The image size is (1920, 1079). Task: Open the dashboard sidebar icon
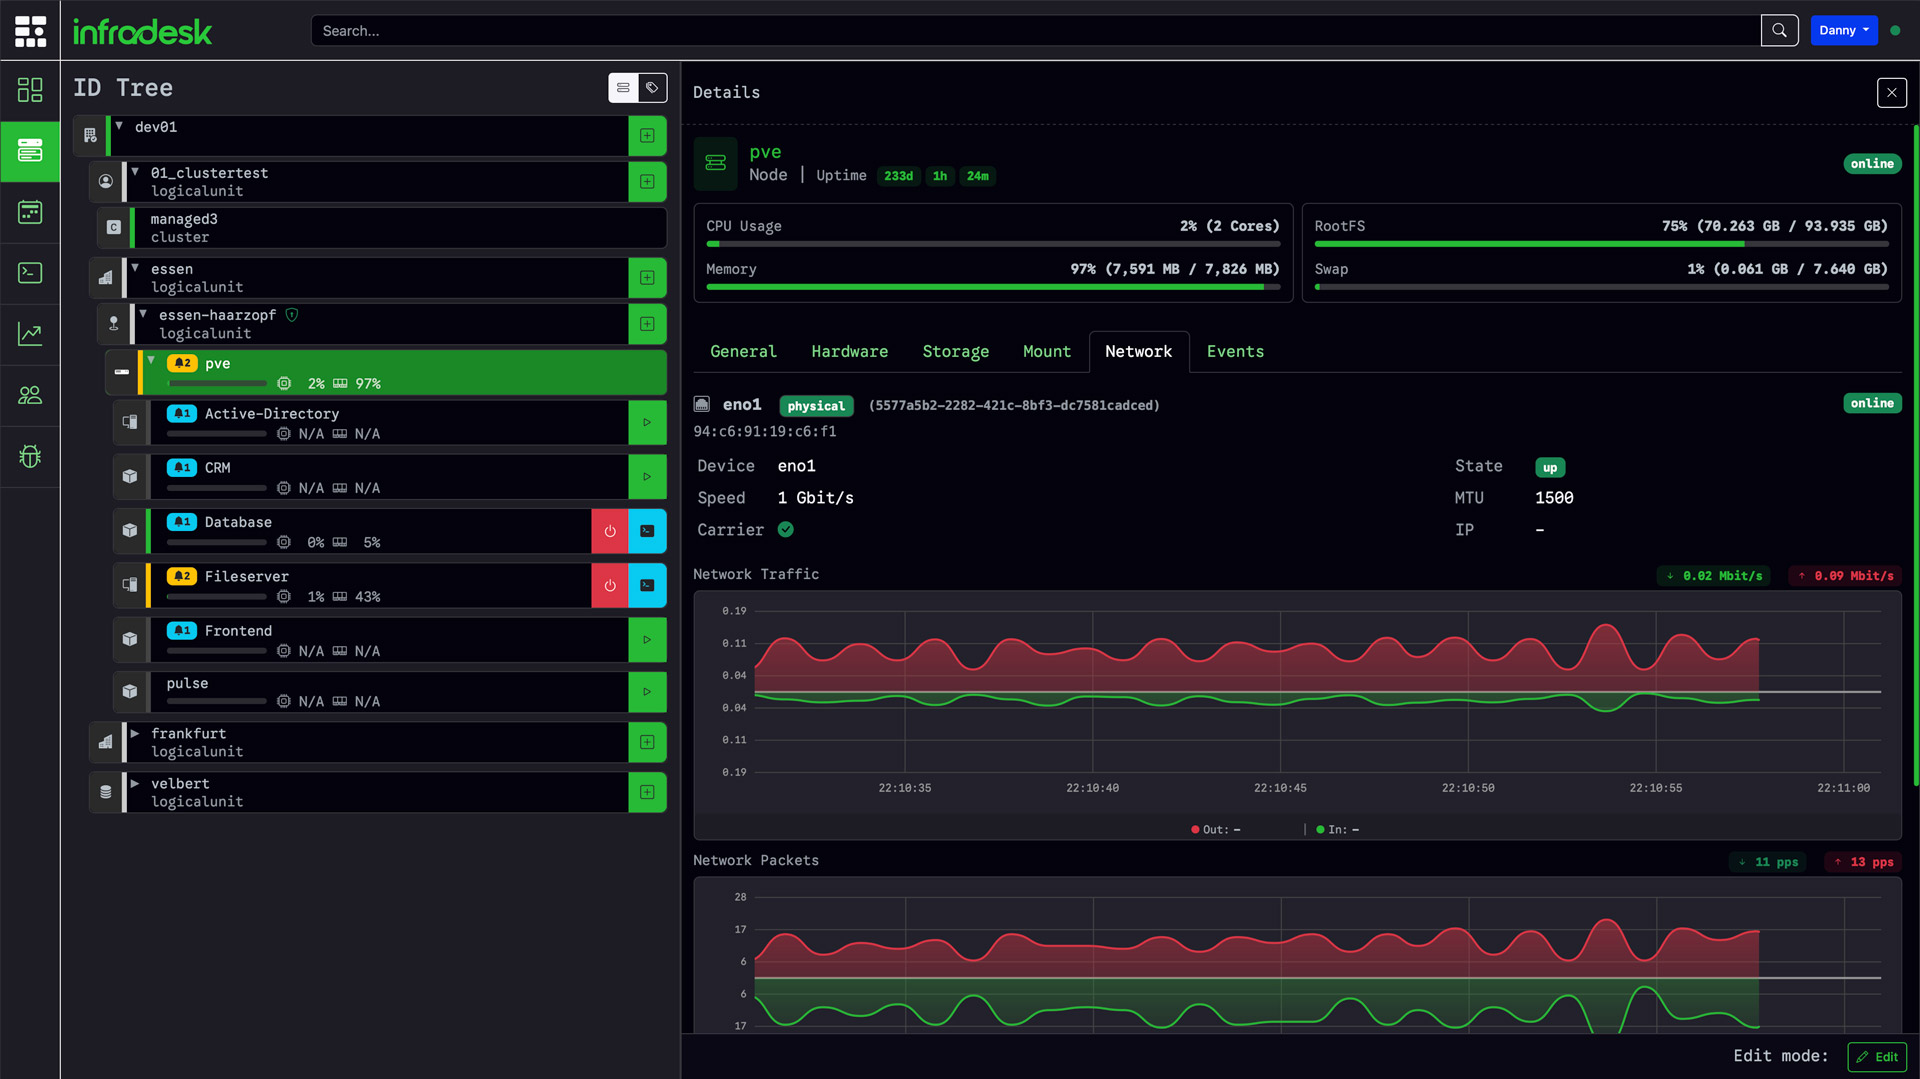[30, 90]
